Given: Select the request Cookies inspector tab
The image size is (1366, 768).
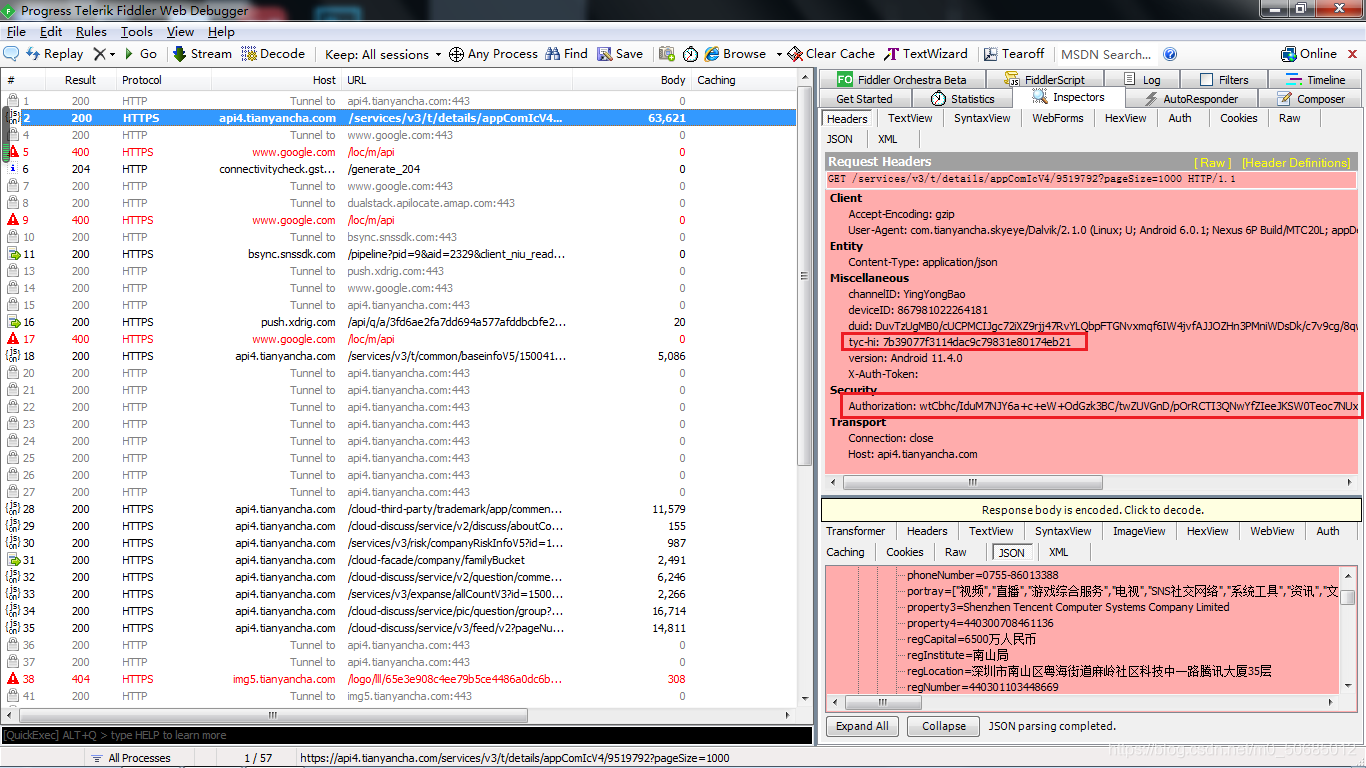Looking at the screenshot, I should click(x=1238, y=118).
